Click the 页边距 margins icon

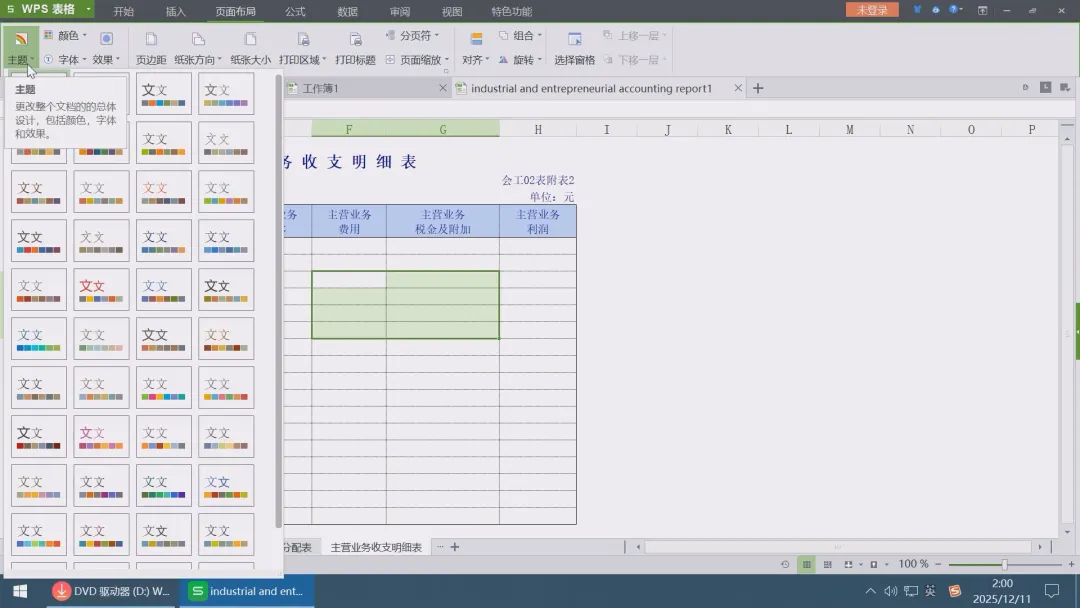(151, 40)
